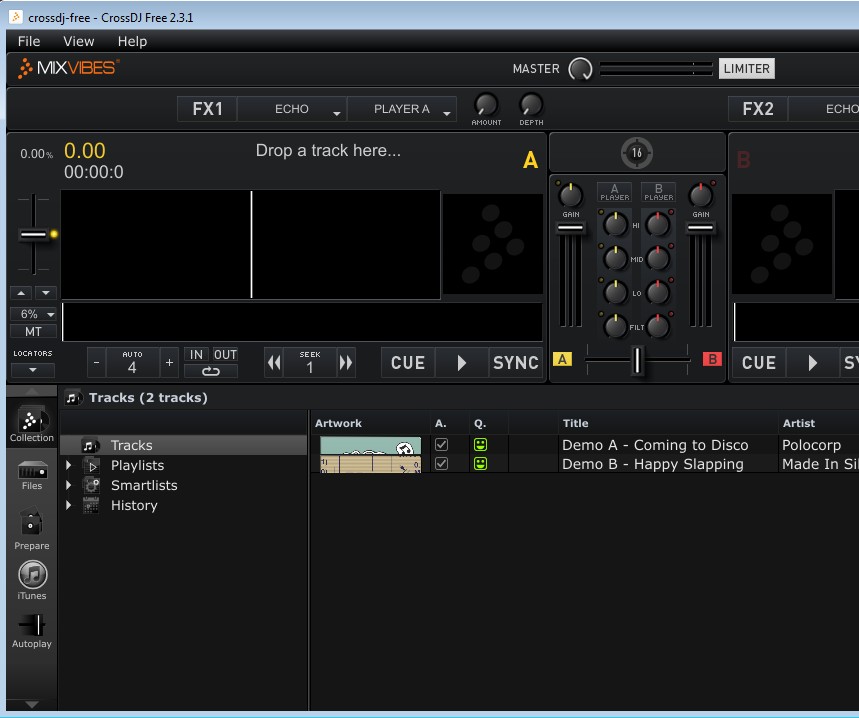This screenshot has height=718, width=859.
Task: Click the Autoplay sidebar icon
Action: pyautogui.click(x=32, y=630)
